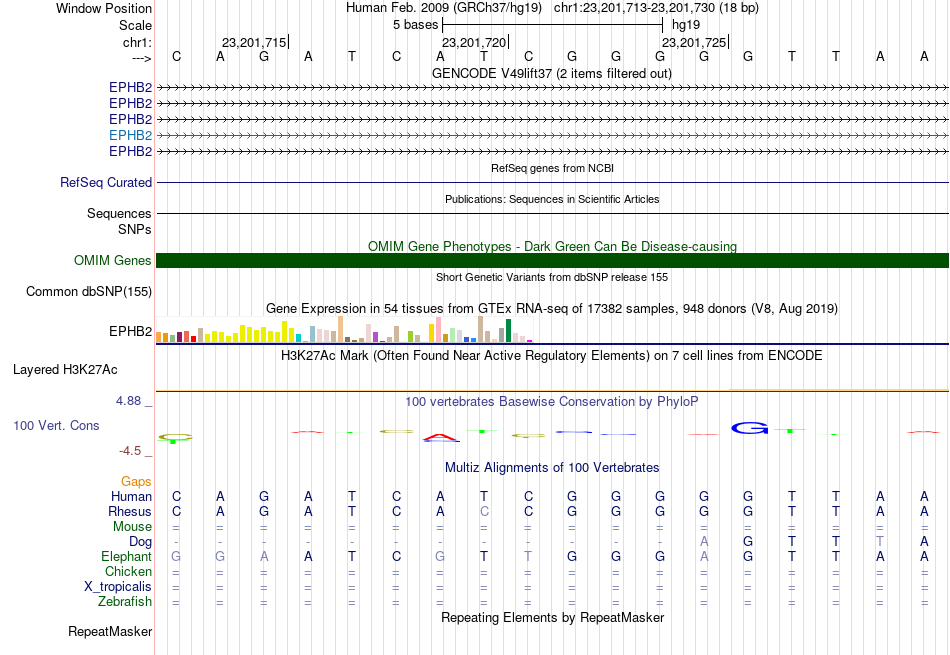Image resolution: width=950 pixels, height=655 pixels.
Task: Click the OMIM Genes track label
Action: point(113,261)
